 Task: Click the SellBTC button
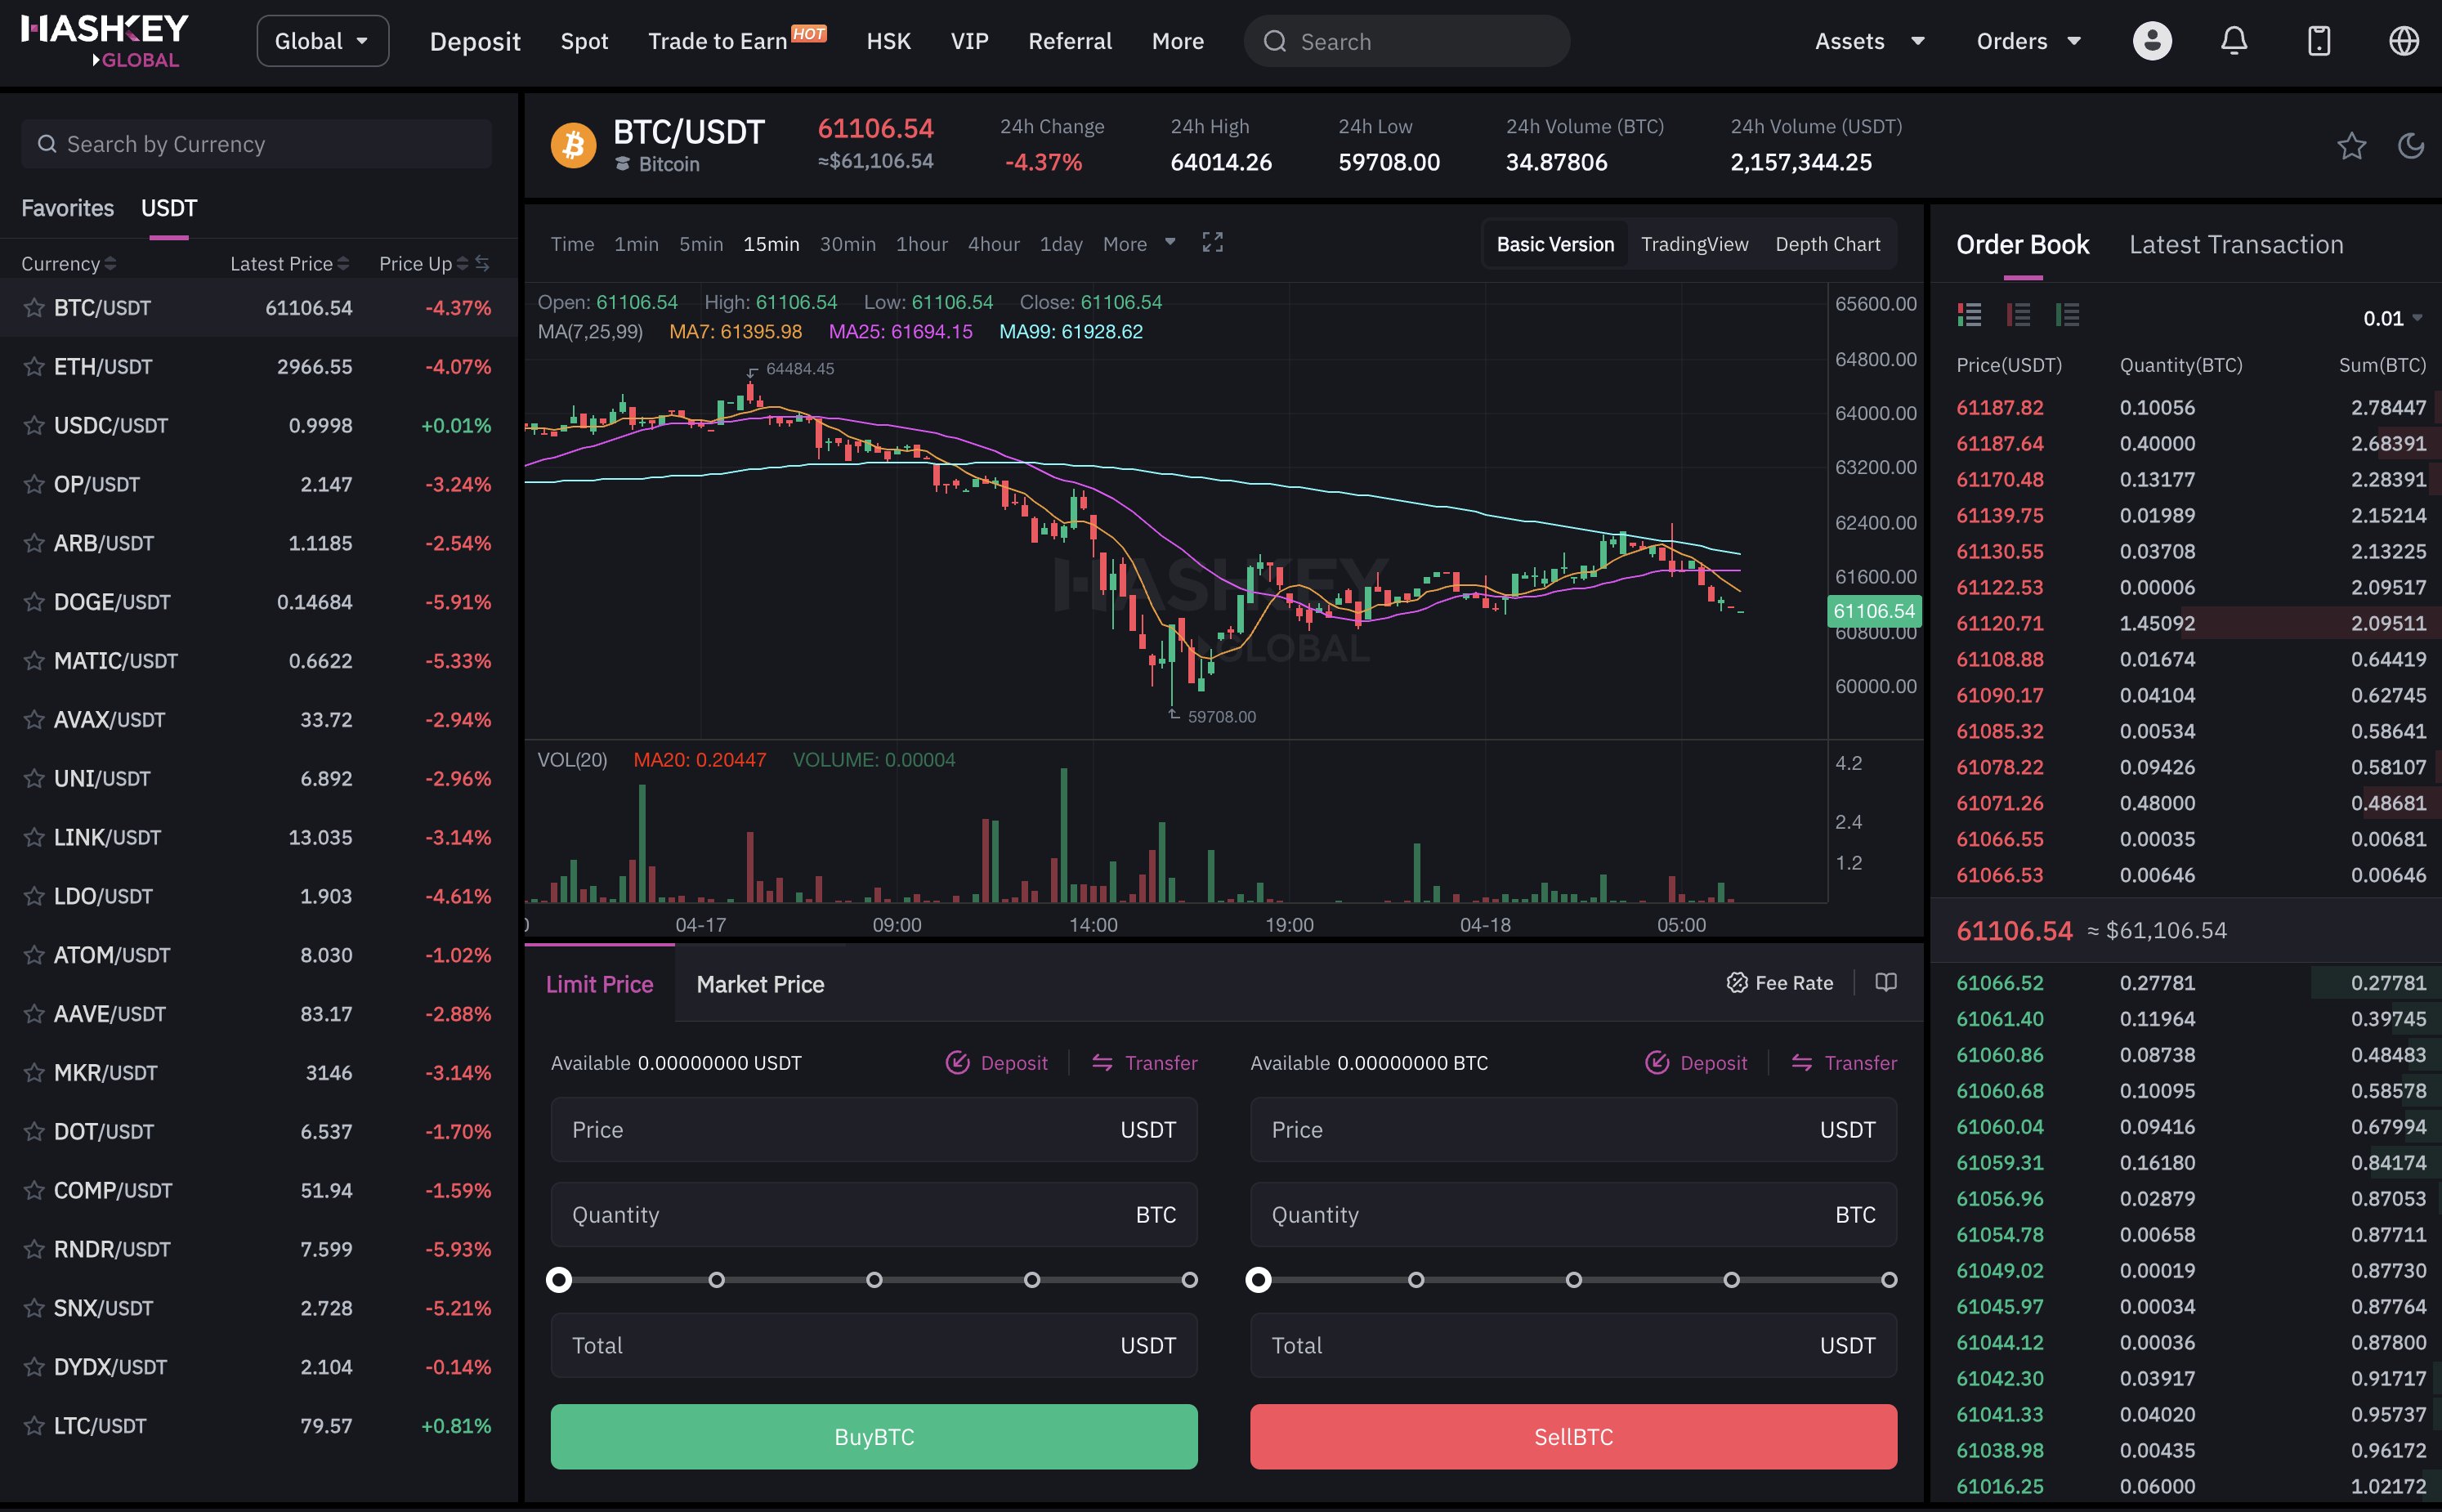1573,1437
